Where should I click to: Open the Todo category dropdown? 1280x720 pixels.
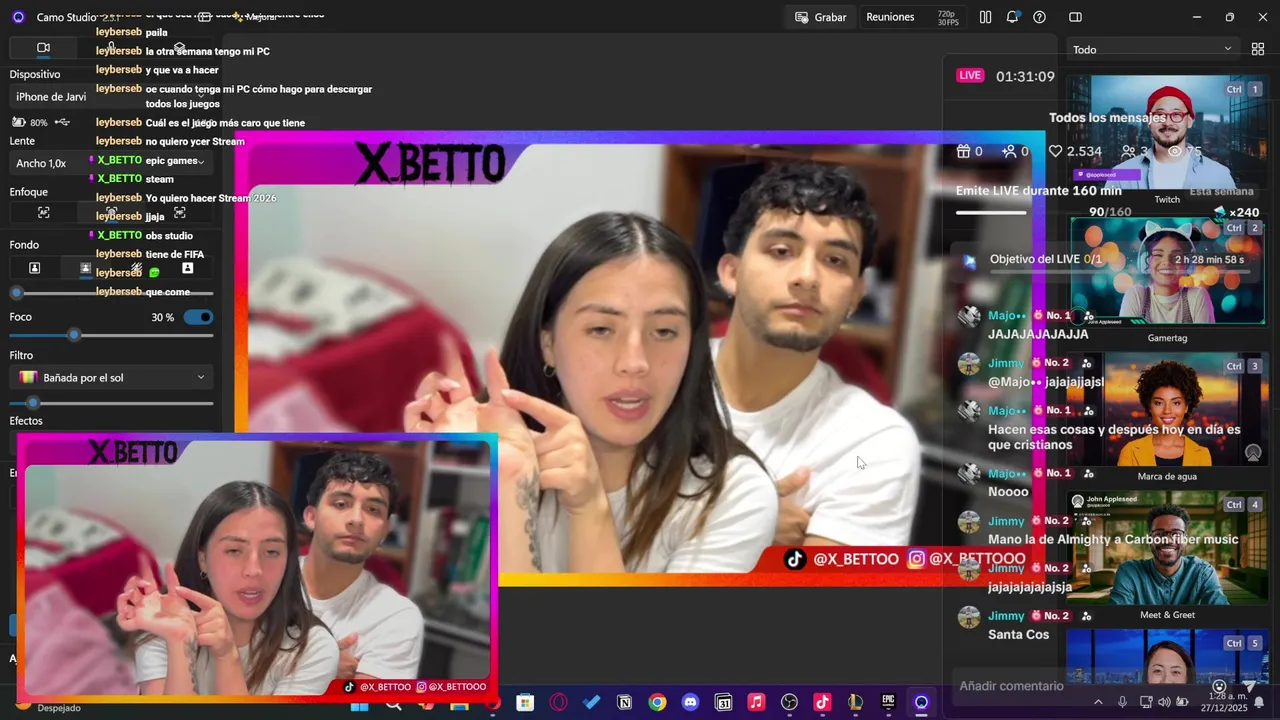(1152, 49)
